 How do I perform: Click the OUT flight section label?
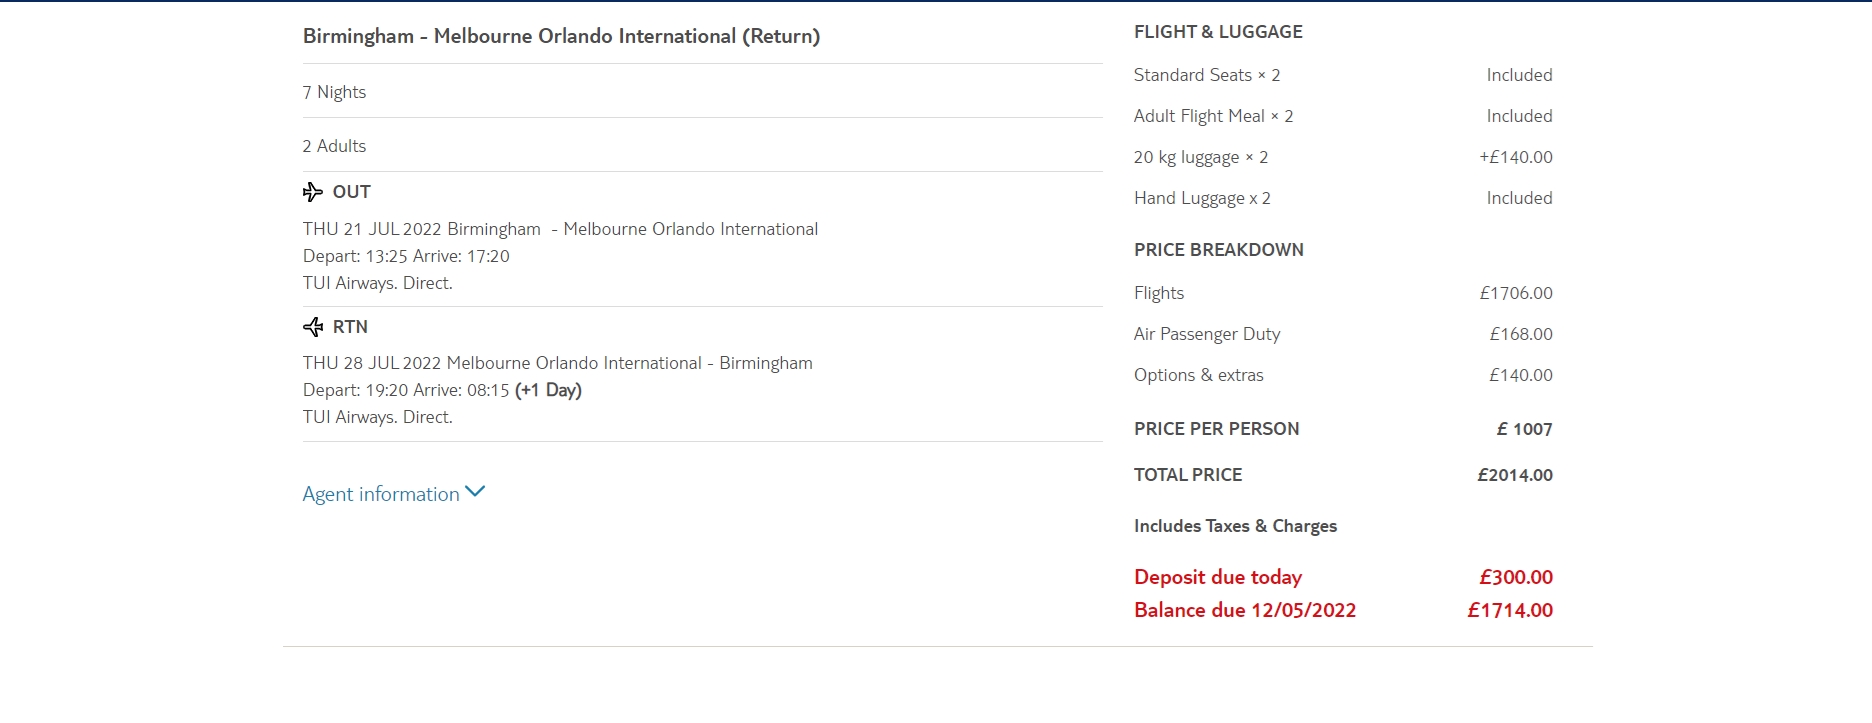click(x=351, y=192)
